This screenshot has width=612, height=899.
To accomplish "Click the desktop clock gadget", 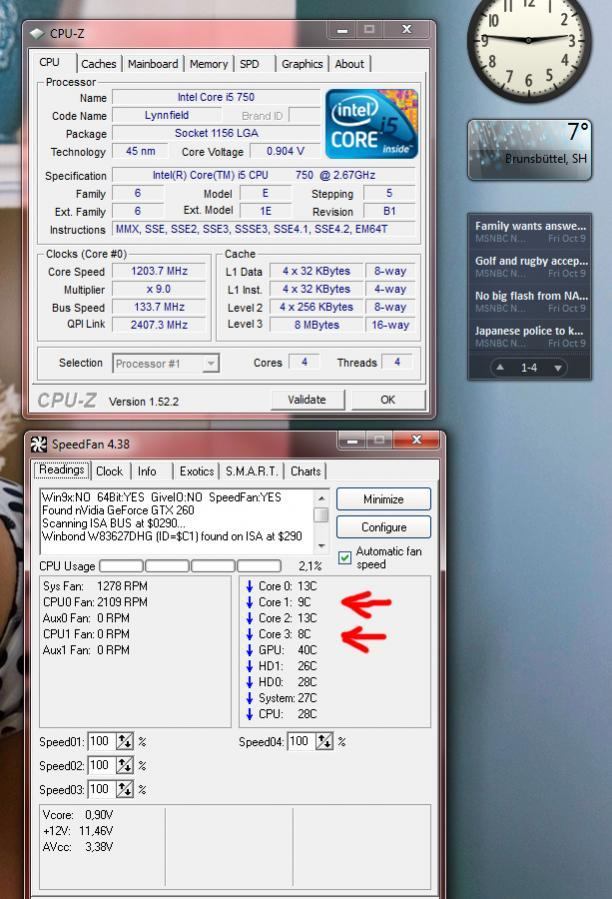I will point(528,41).
